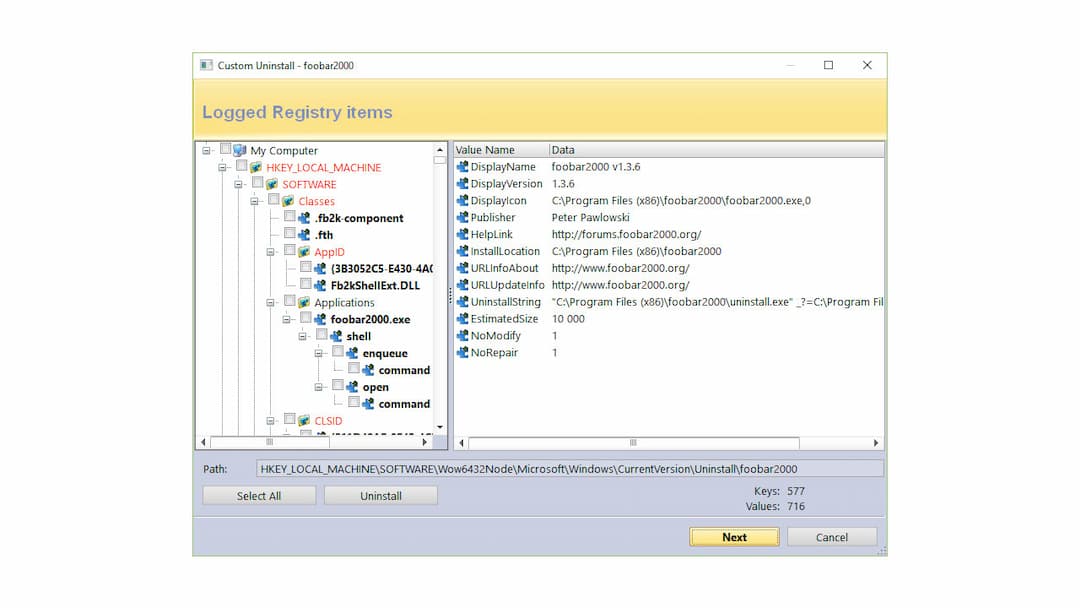Screen dimensions: 1080x608
Task: Click the Classes folder key icon
Action: (289, 202)
